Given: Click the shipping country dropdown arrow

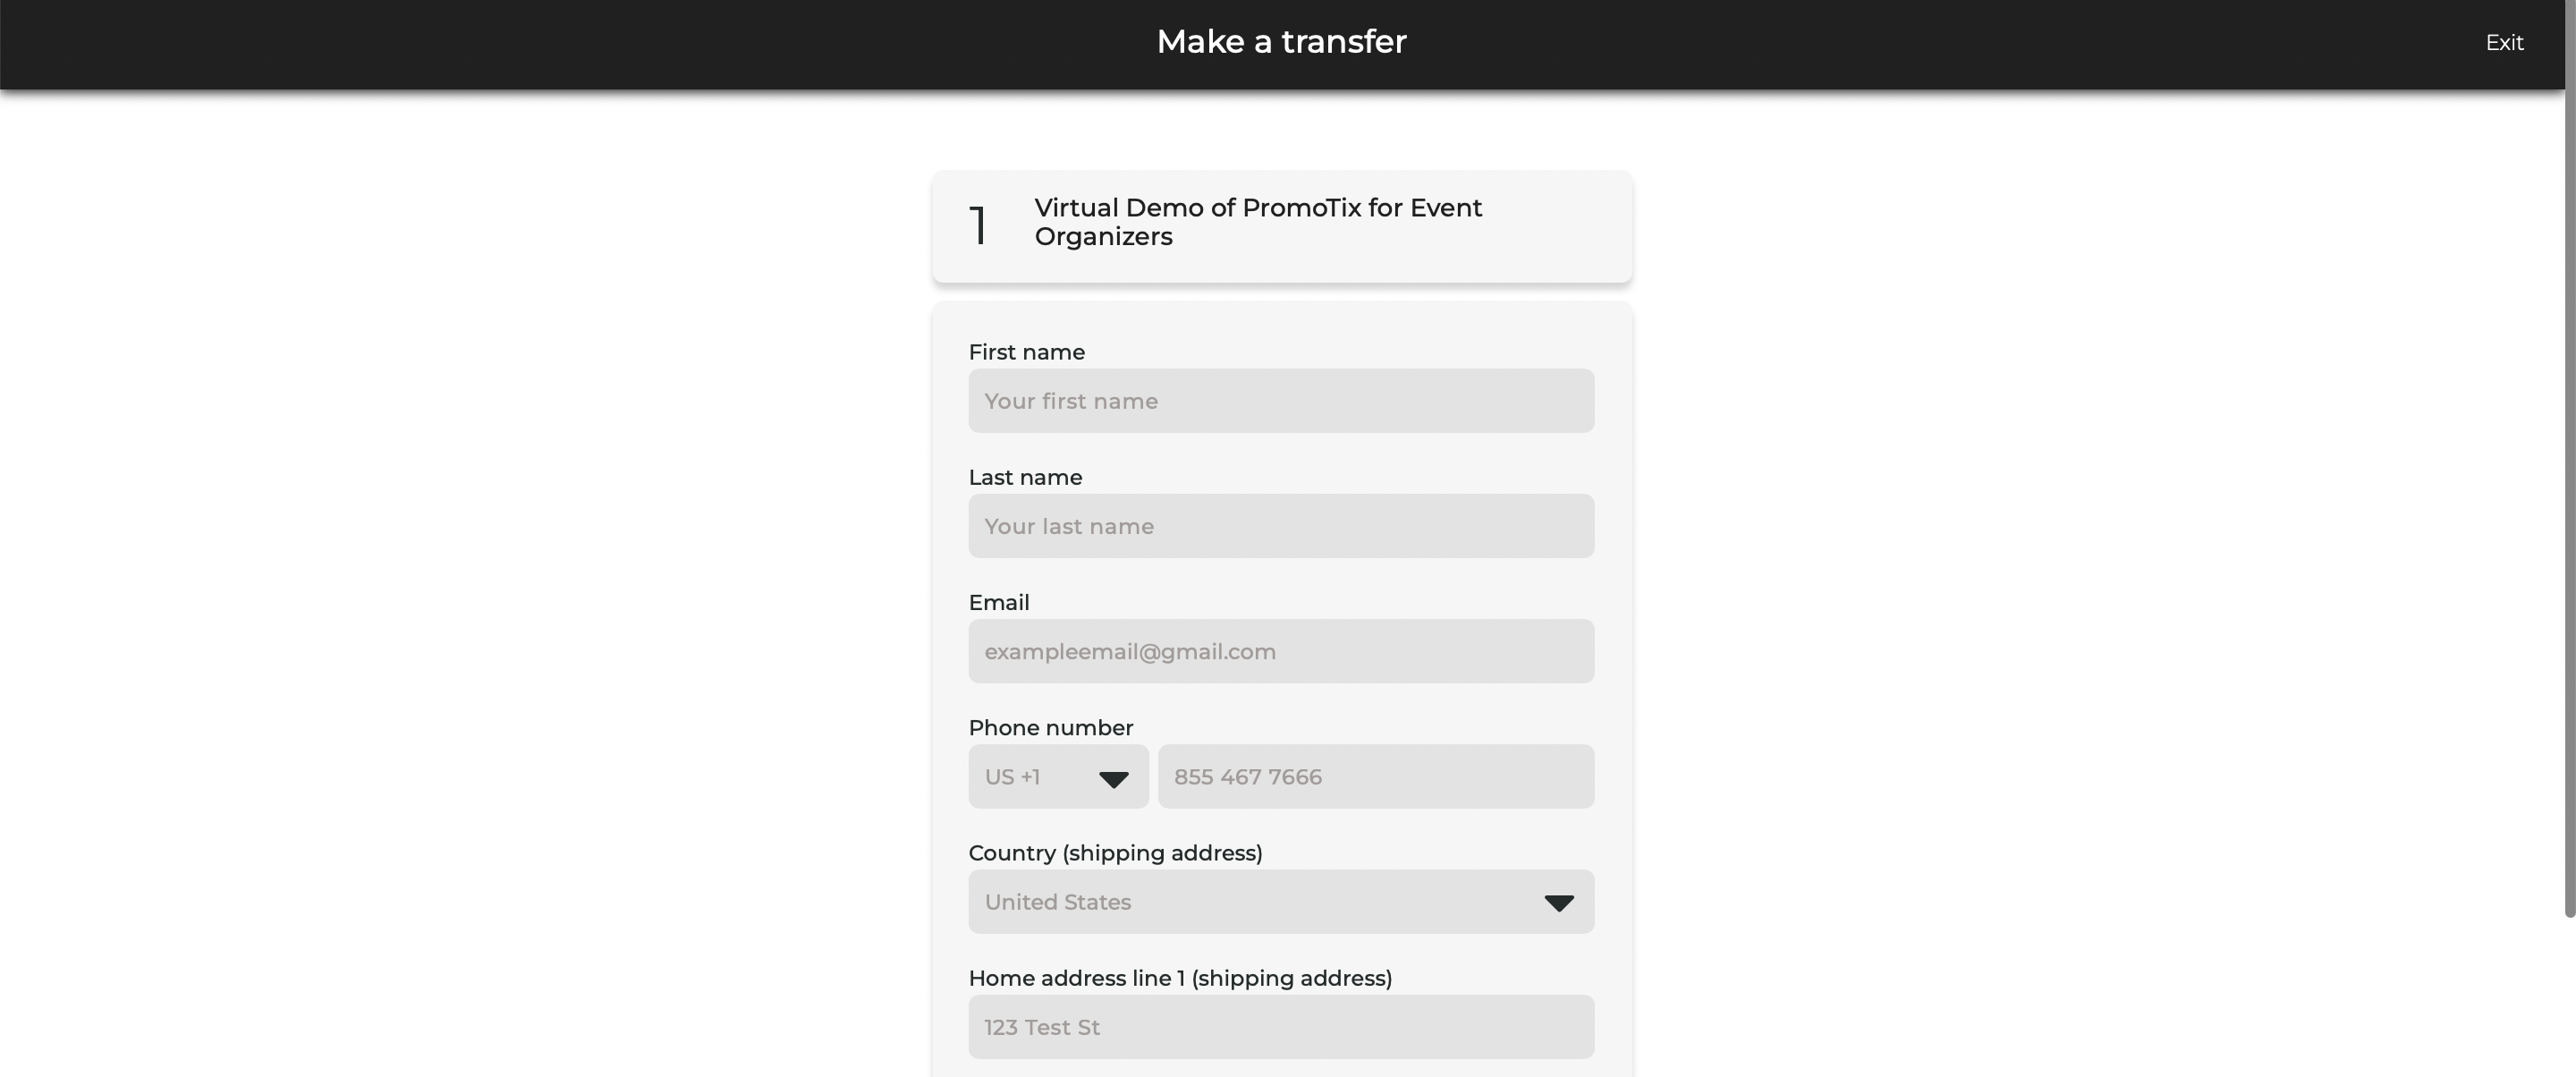Looking at the screenshot, I should 1558,903.
